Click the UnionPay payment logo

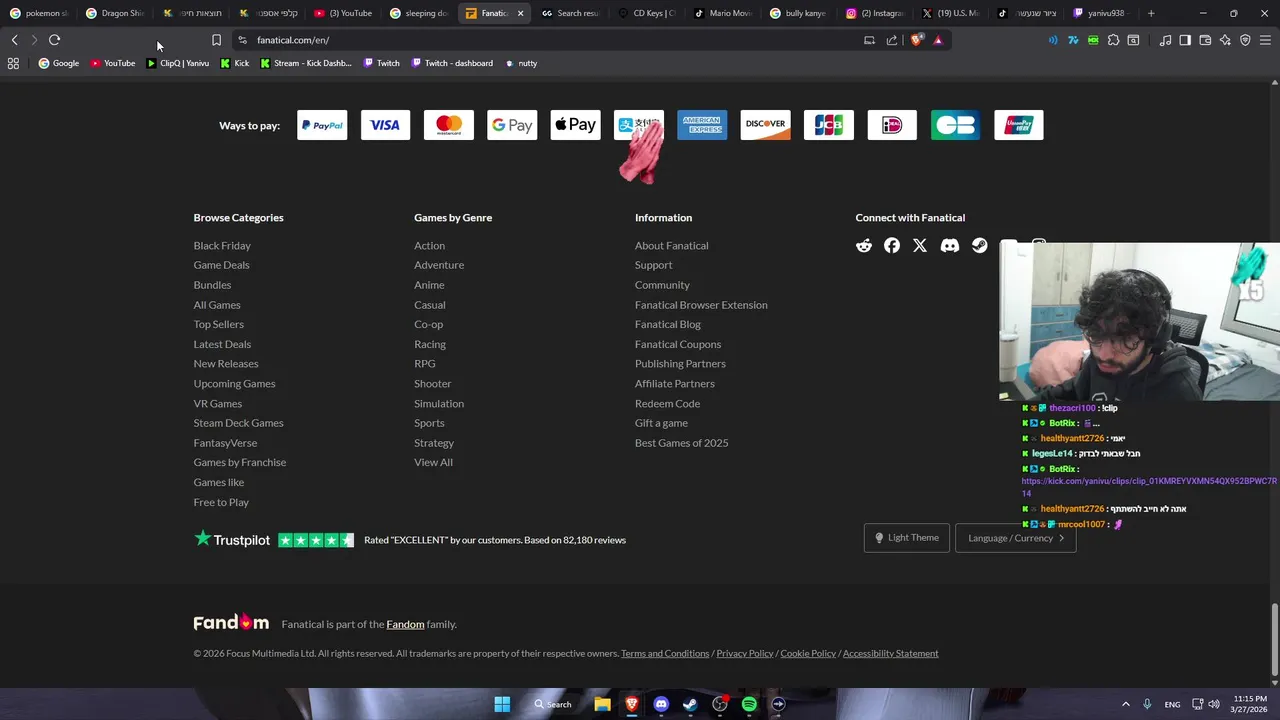[1019, 125]
